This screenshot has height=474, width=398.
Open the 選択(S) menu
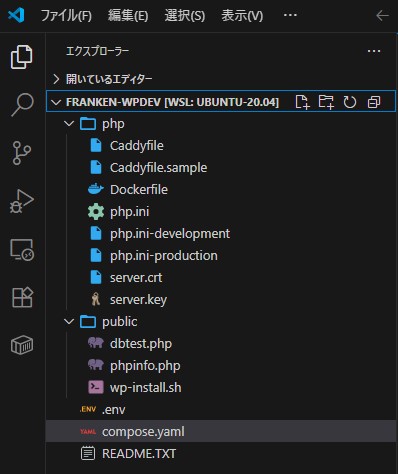185,15
